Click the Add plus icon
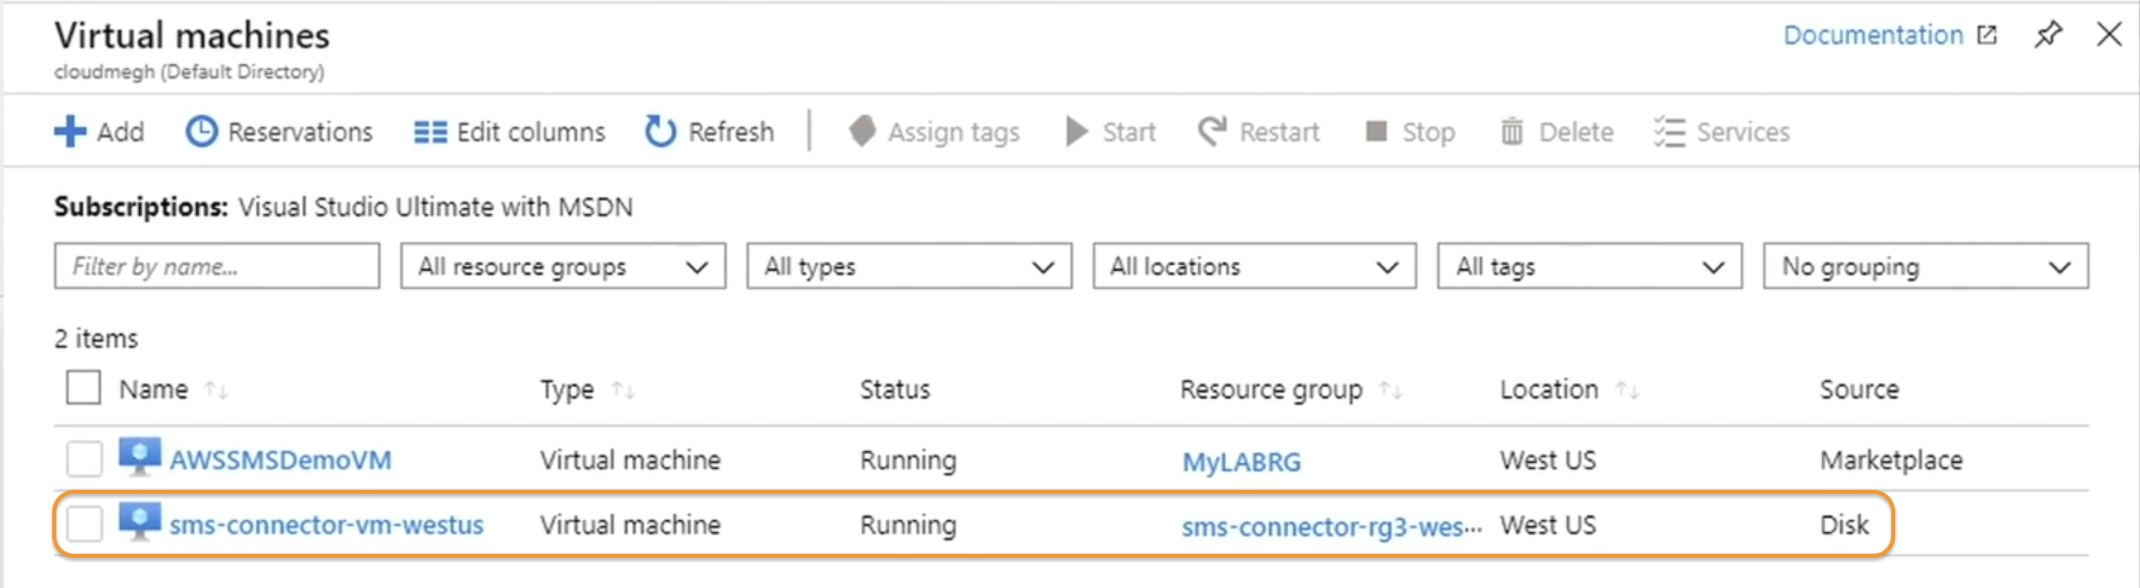 70,131
